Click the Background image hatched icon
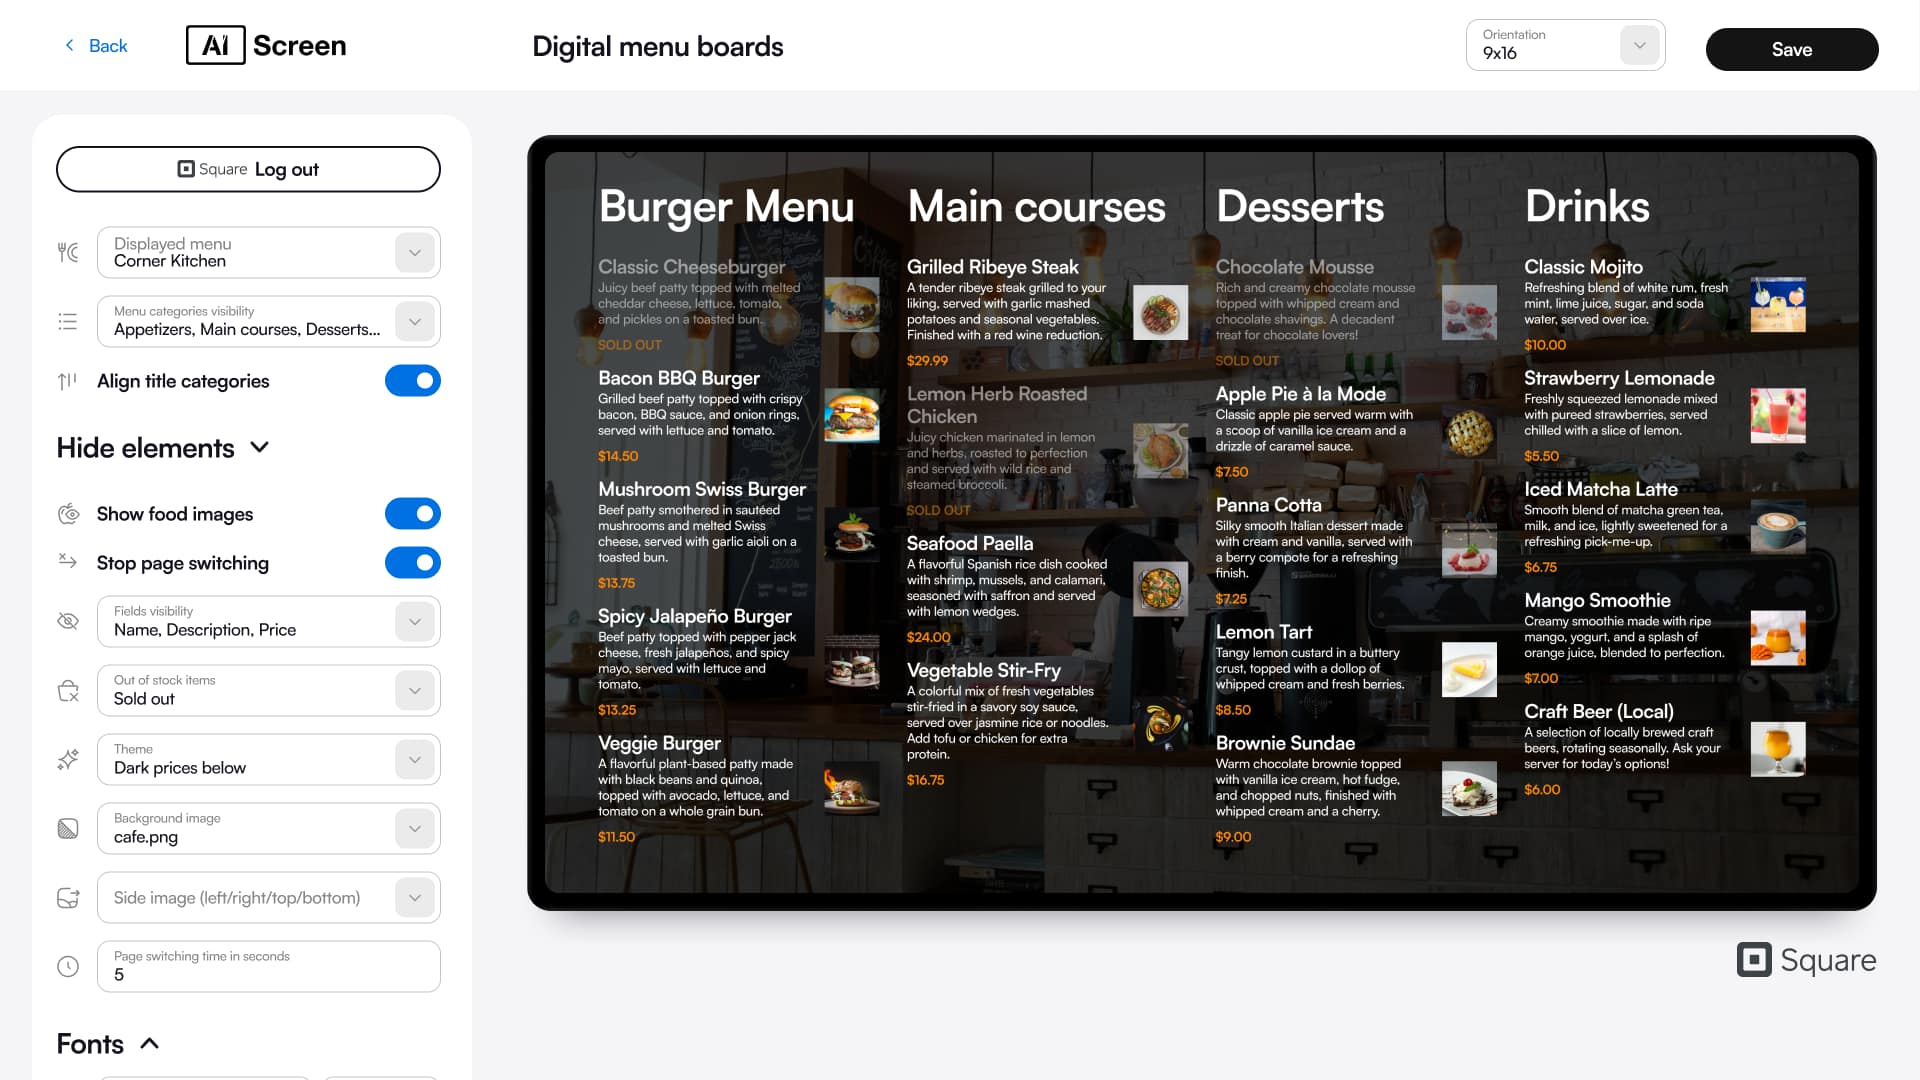 pyautogui.click(x=68, y=828)
